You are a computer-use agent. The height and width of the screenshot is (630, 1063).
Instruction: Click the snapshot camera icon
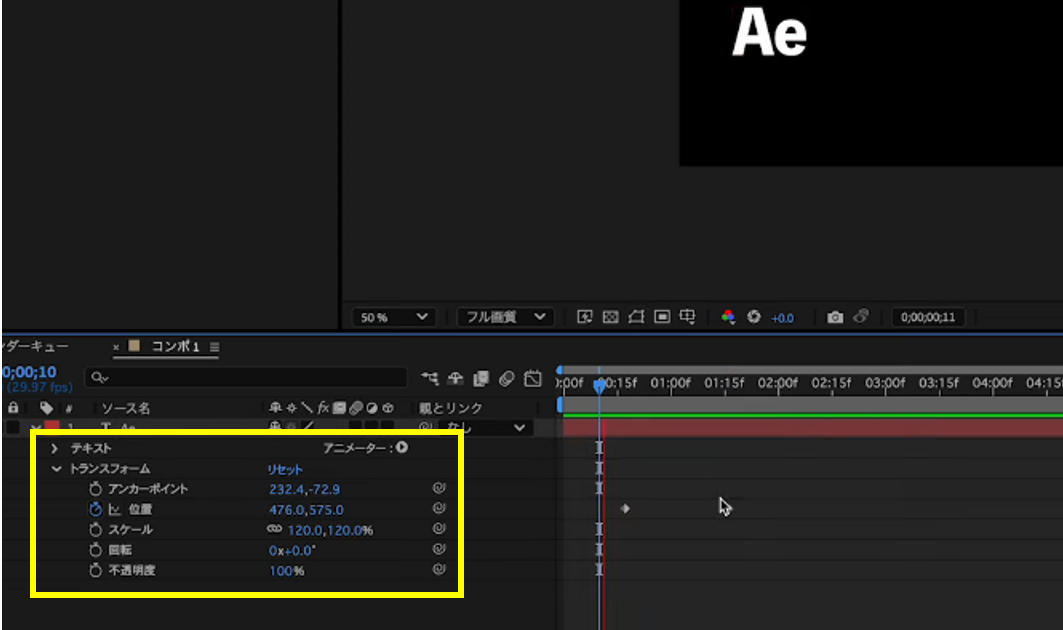click(x=834, y=317)
